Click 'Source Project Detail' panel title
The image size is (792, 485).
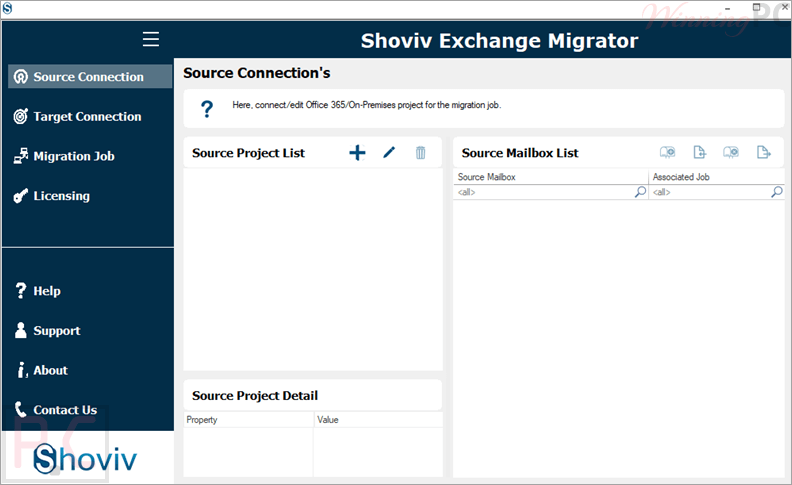coord(255,396)
